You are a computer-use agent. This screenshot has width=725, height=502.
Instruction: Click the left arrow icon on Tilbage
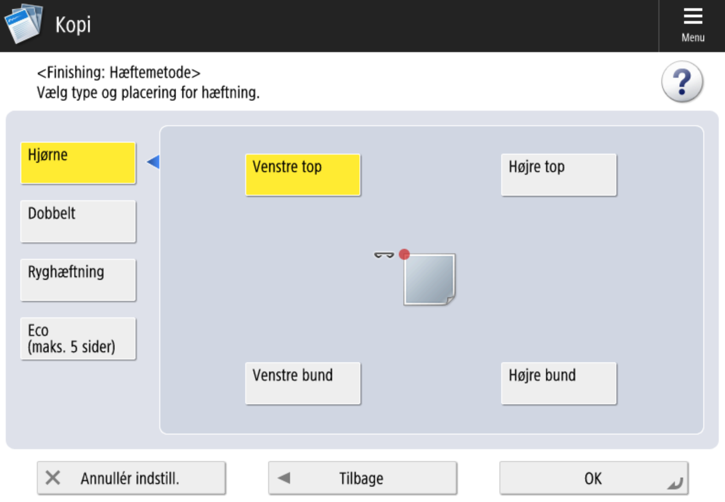[x=284, y=478]
